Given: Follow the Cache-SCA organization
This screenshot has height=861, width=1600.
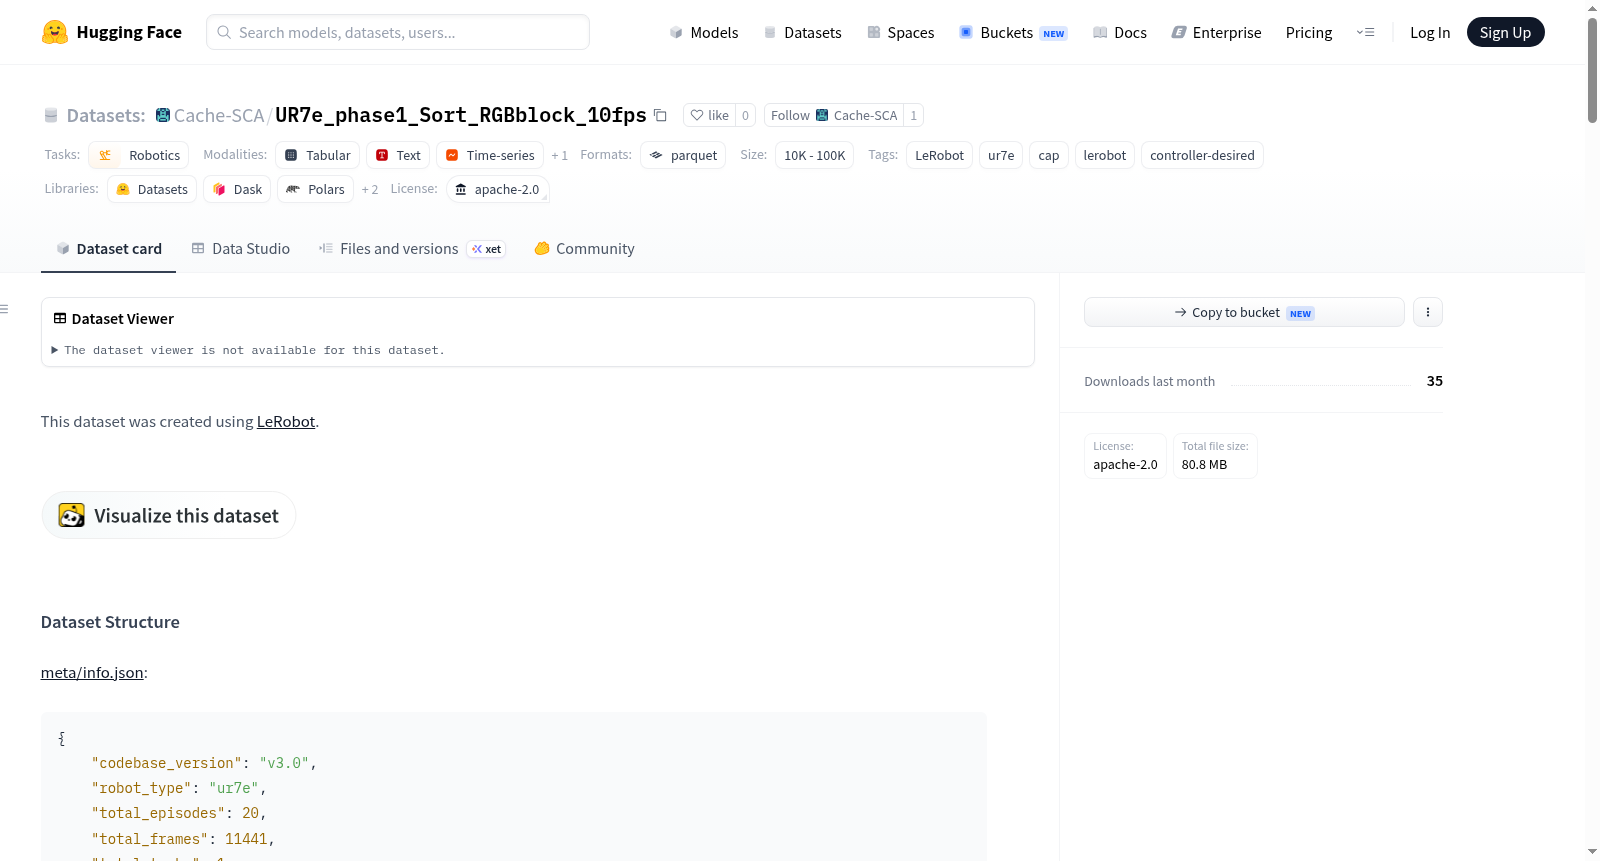Looking at the screenshot, I should (834, 115).
